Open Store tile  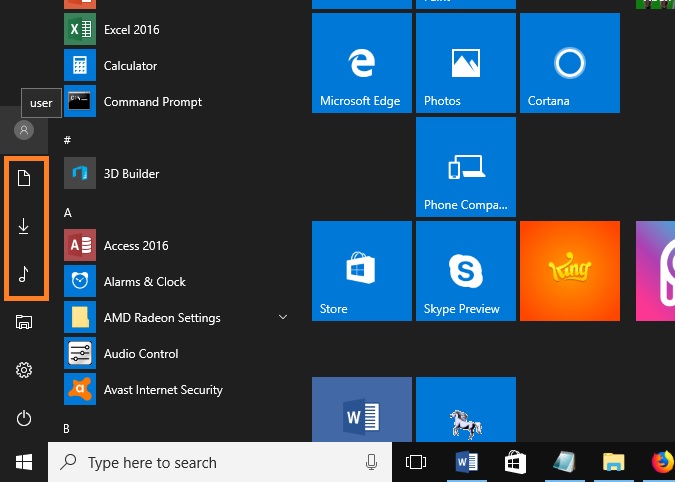pyautogui.click(x=362, y=271)
